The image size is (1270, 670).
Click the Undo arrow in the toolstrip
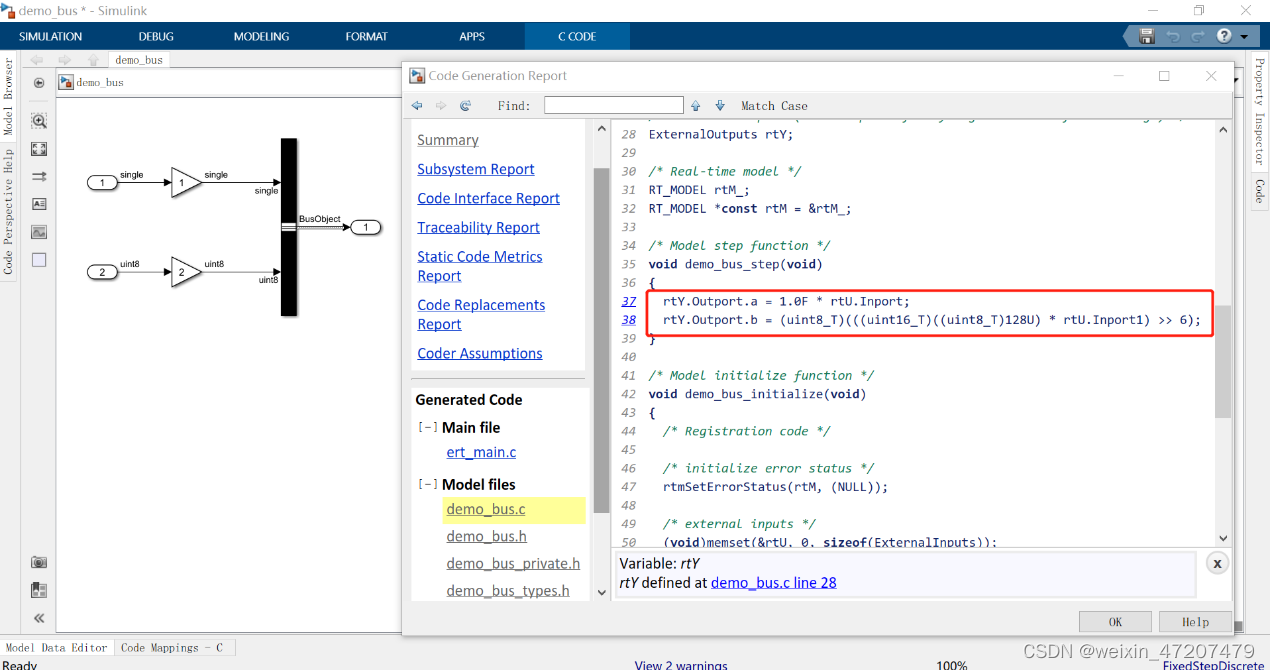1172,36
